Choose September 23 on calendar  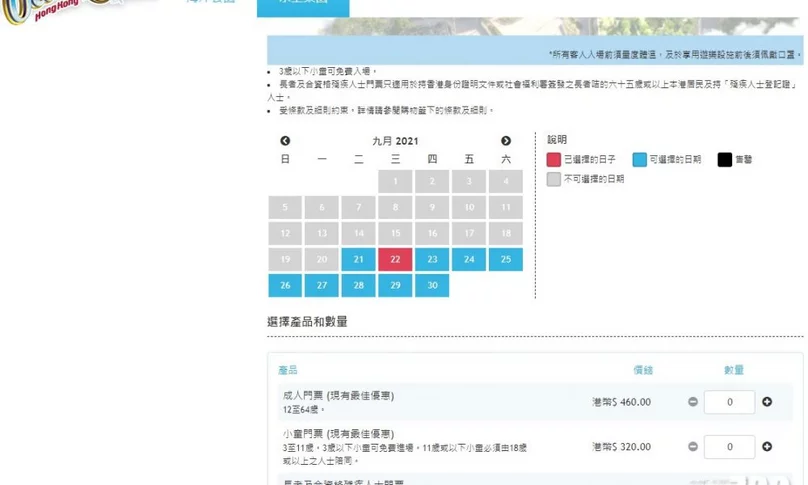pyautogui.click(x=432, y=259)
